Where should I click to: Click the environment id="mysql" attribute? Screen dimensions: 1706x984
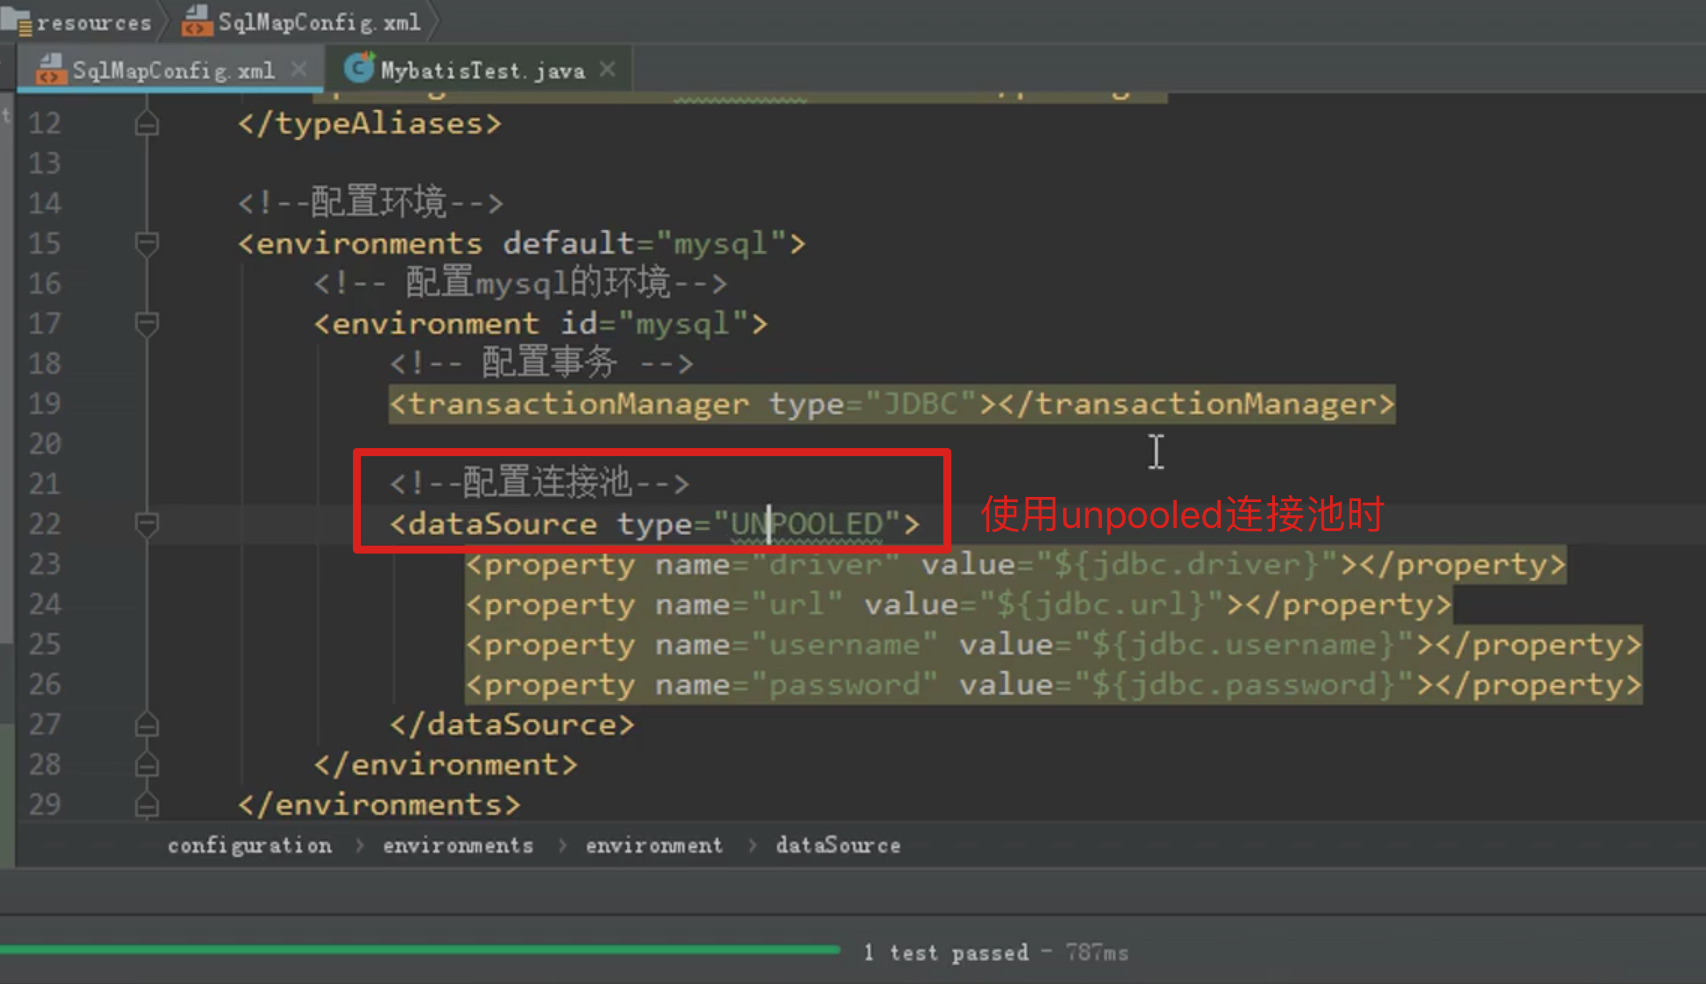654,323
